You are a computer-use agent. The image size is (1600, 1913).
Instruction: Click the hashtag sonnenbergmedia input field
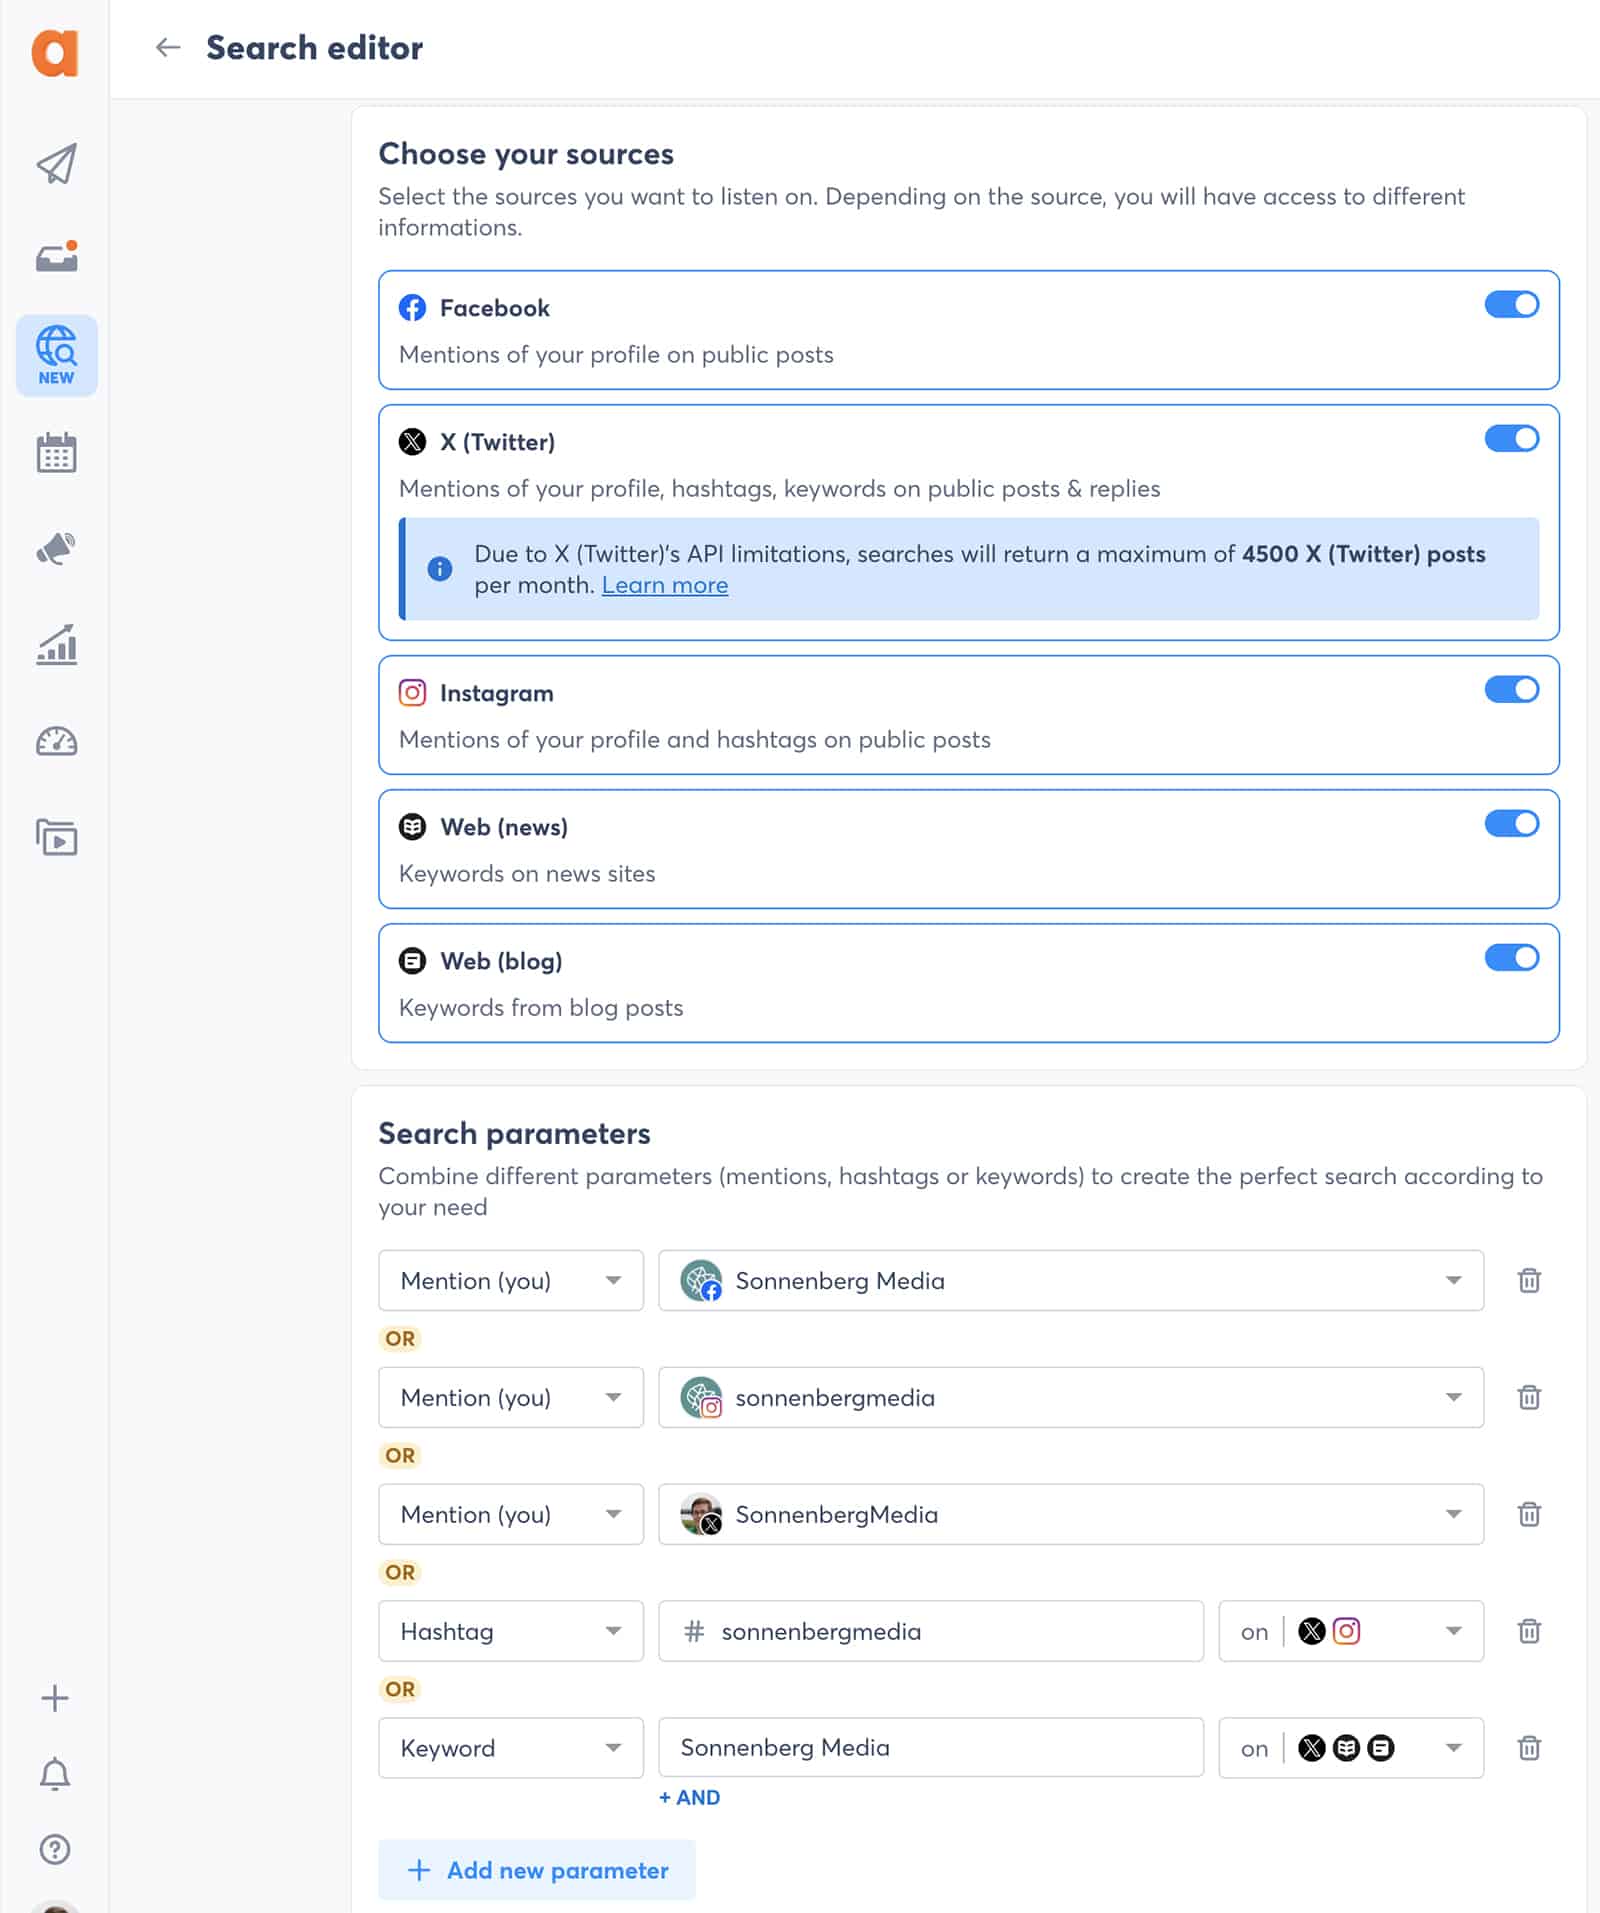point(931,1631)
